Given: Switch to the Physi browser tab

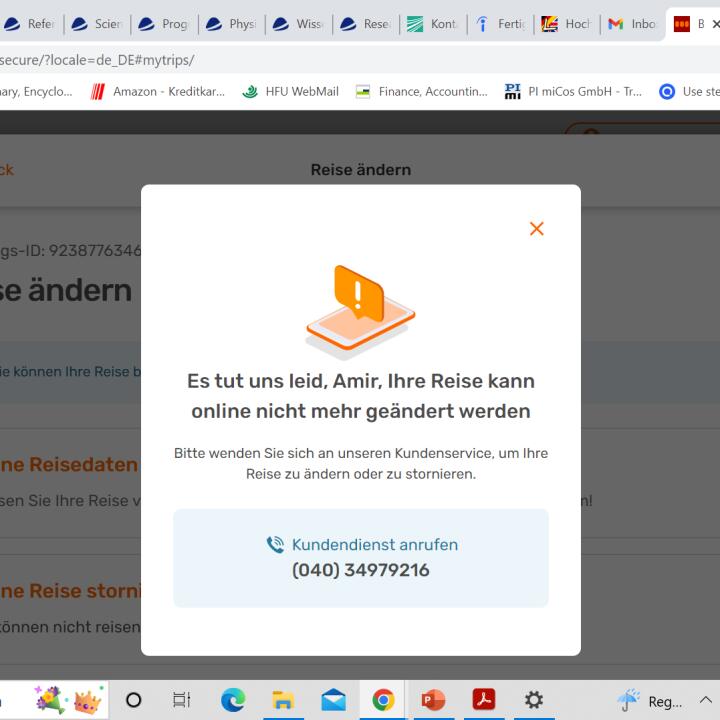Looking at the screenshot, I should point(231,24).
